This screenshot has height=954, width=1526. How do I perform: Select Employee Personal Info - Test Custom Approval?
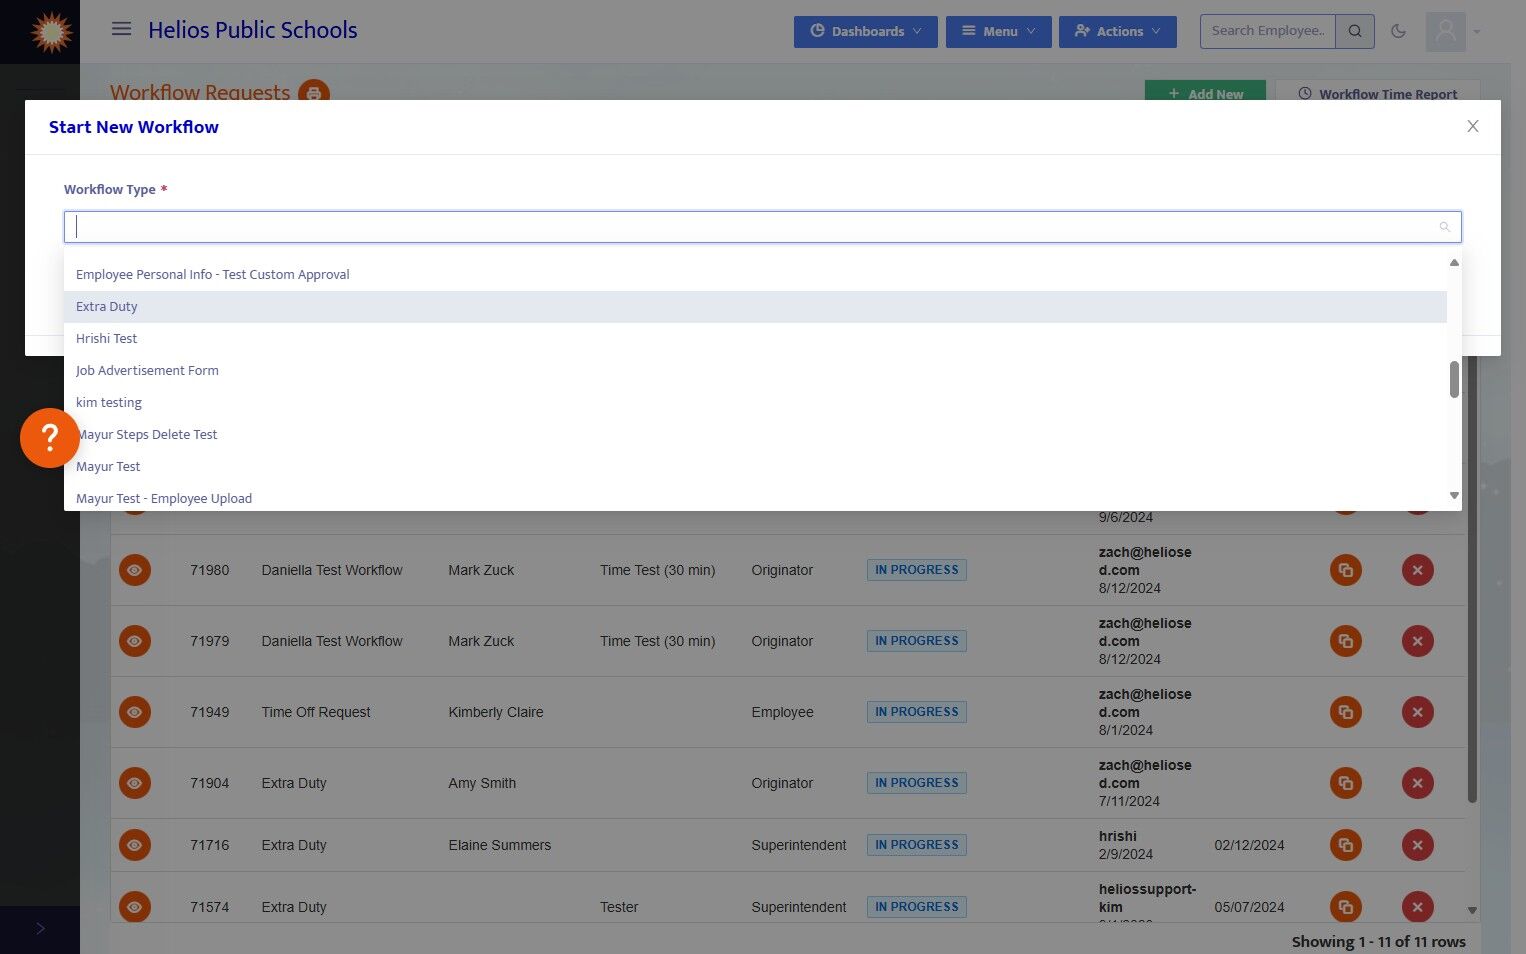coord(755,275)
